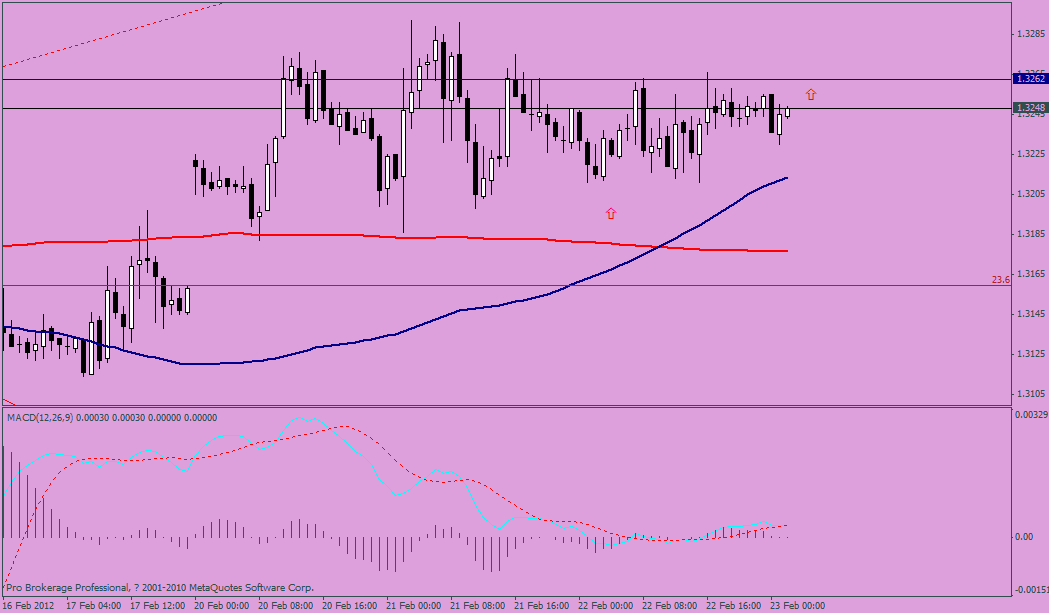Click the 16 Feb 2012 date label
The image size is (1049, 613).
pyautogui.click(x=29, y=606)
